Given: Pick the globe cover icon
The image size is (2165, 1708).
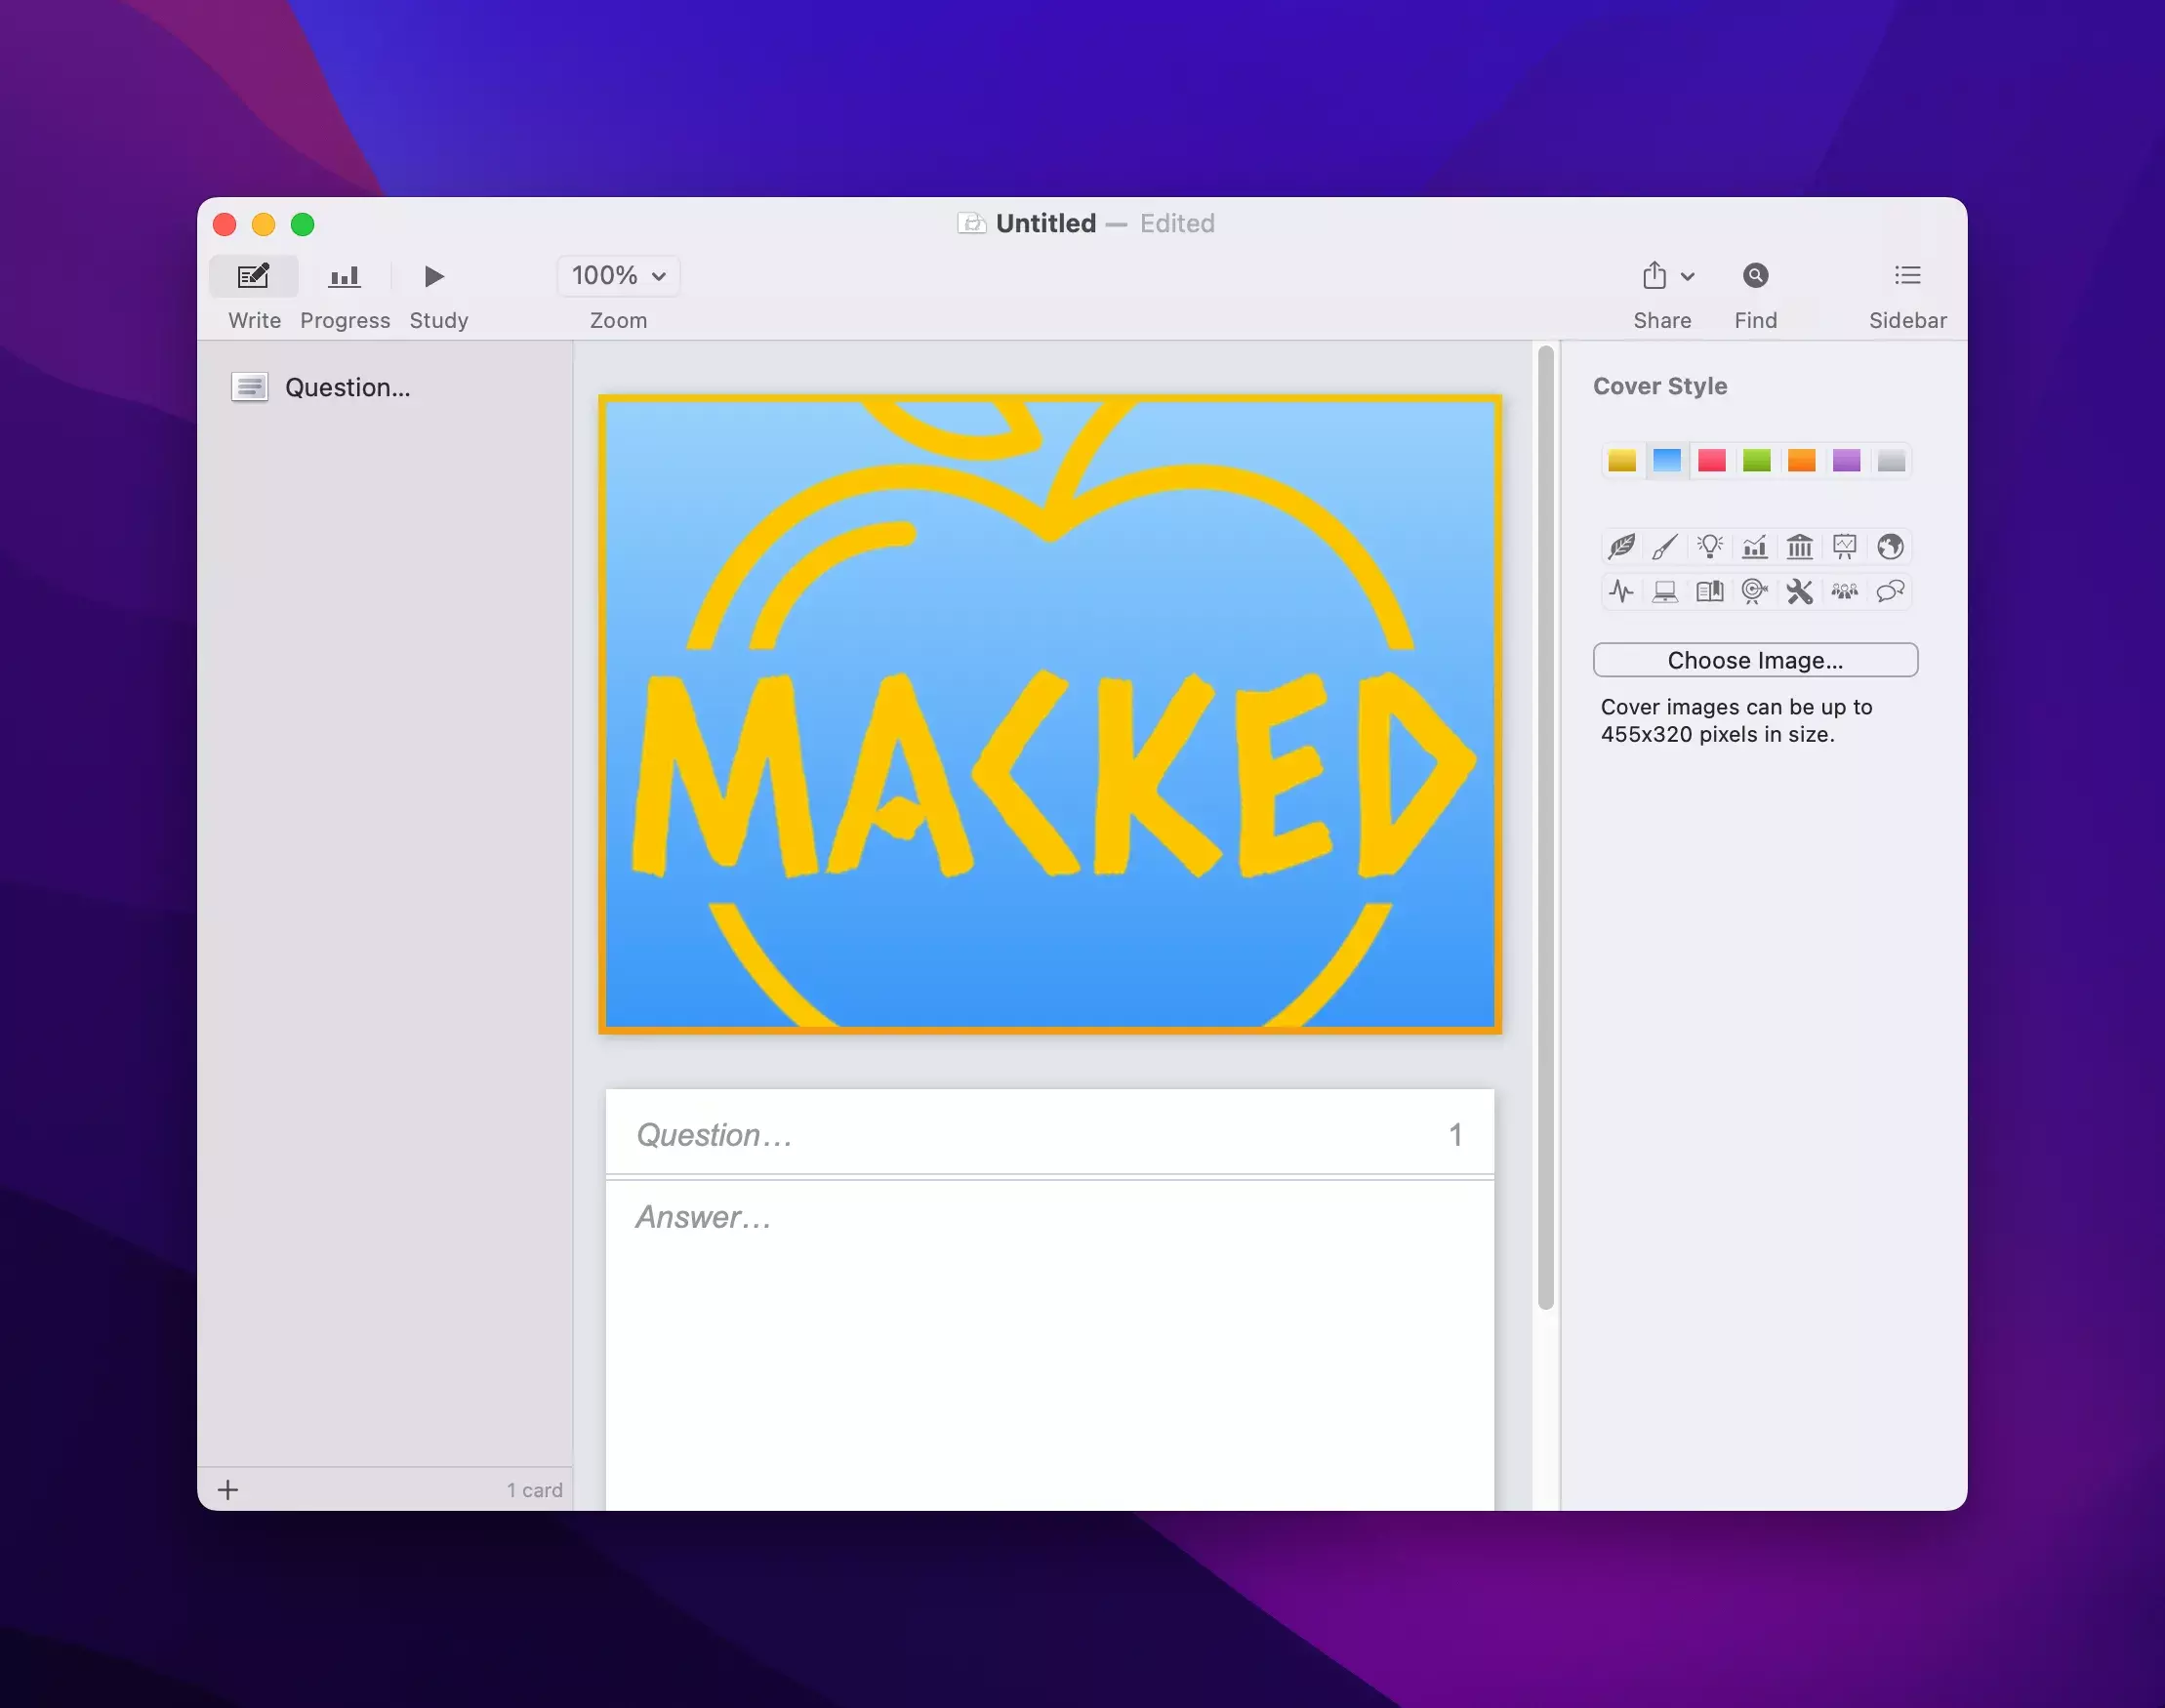Looking at the screenshot, I should (1889, 546).
